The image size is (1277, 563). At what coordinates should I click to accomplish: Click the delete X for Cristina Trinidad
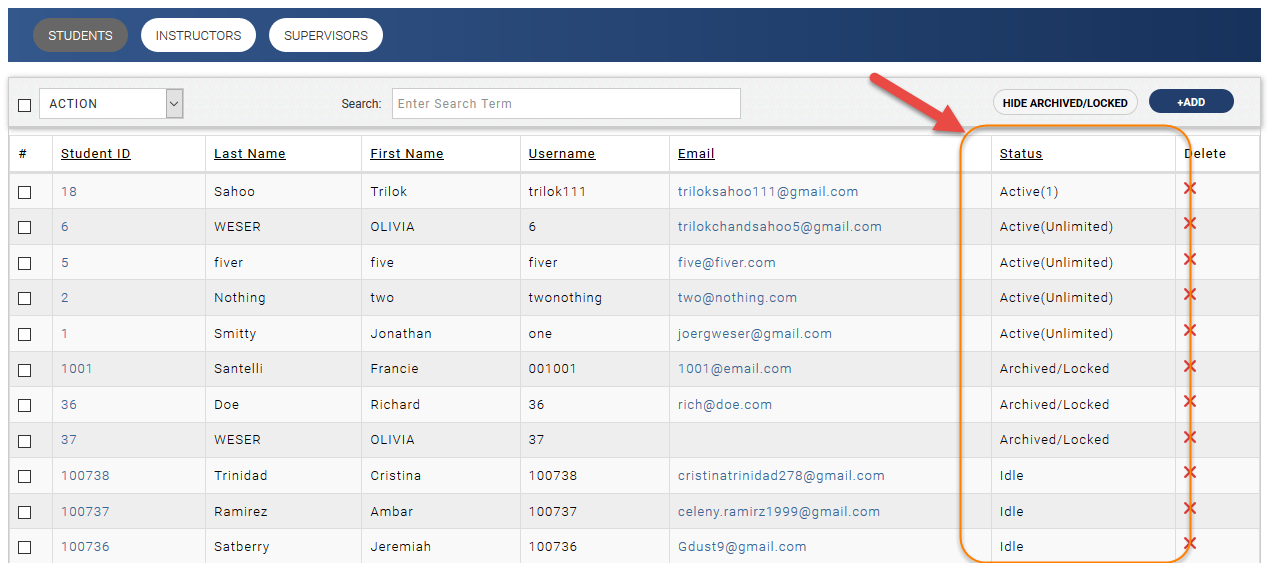tap(1190, 472)
